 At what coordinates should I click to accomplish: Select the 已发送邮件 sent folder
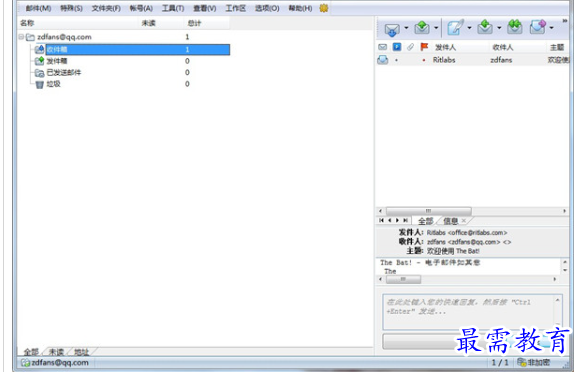(63, 73)
